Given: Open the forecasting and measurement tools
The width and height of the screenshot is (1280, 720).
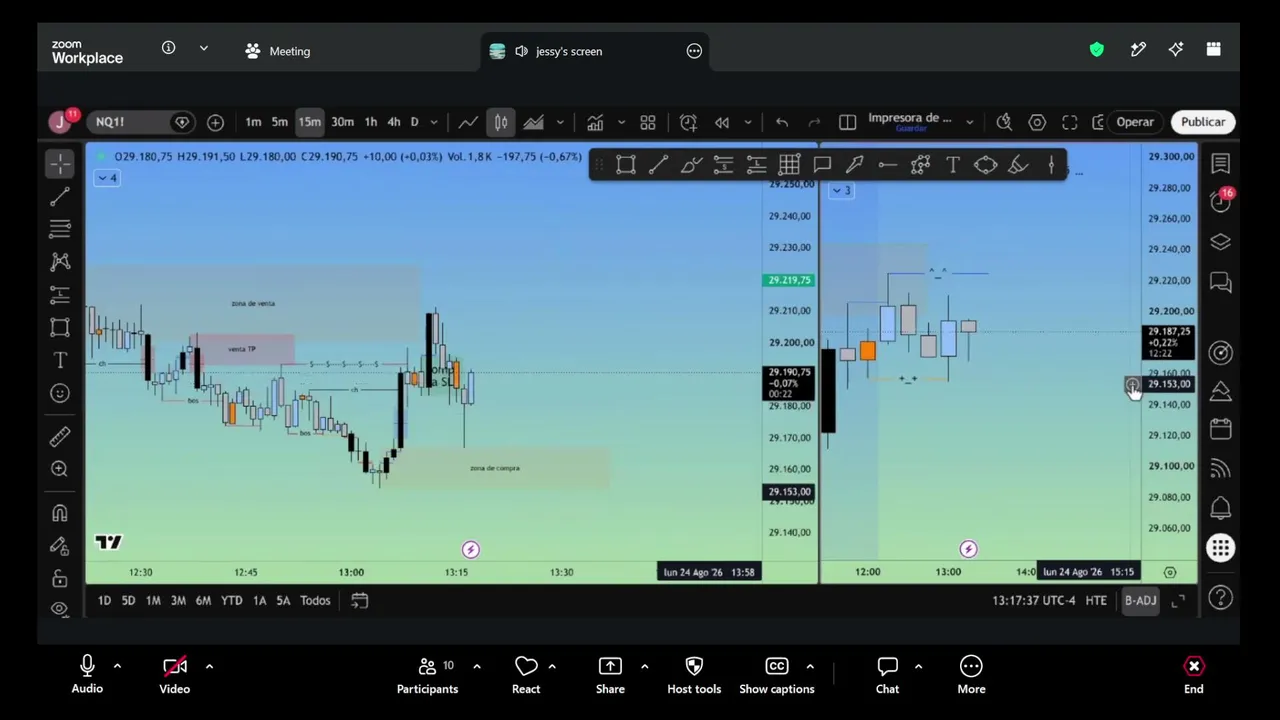Looking at the screenshot, I should [60, 295].
